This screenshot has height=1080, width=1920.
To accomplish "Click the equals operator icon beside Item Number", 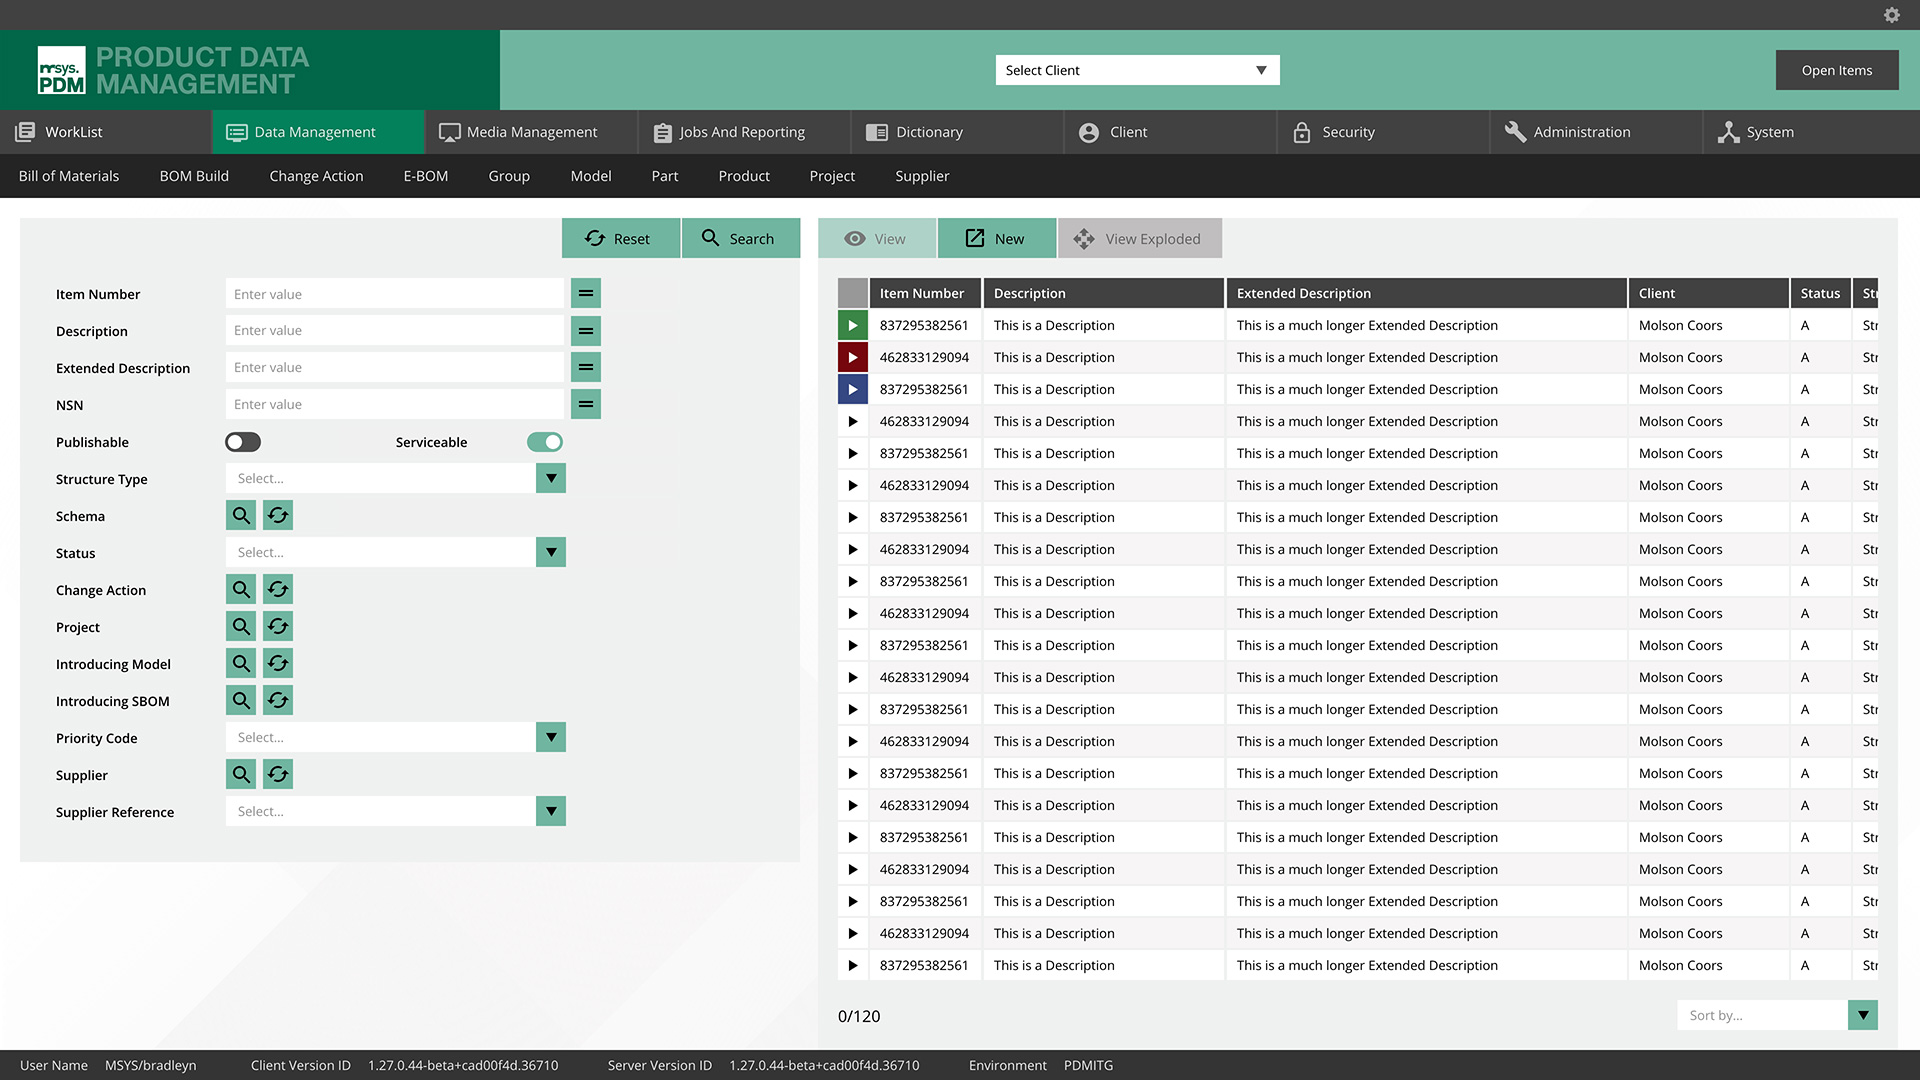I will (x=586, y=294).
